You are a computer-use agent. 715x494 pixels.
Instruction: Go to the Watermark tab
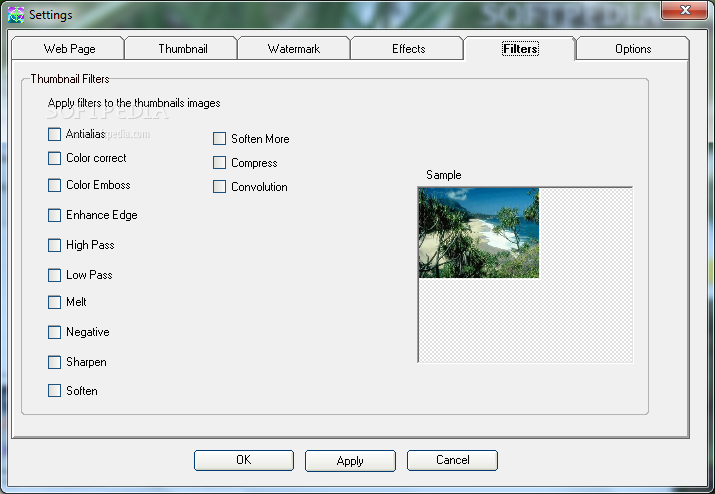click(x=294, y=48)
